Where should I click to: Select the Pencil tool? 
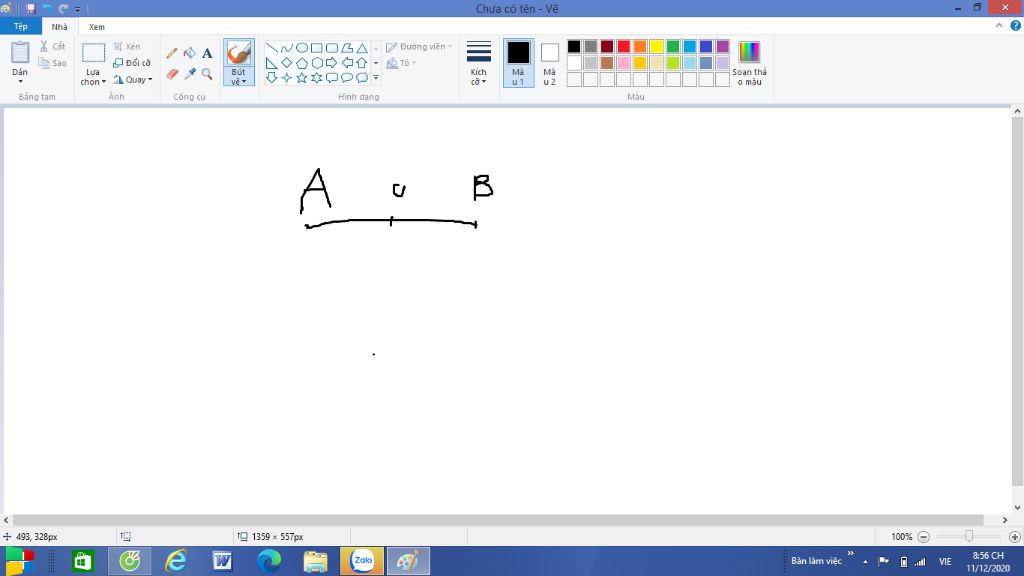pos(172,54)
